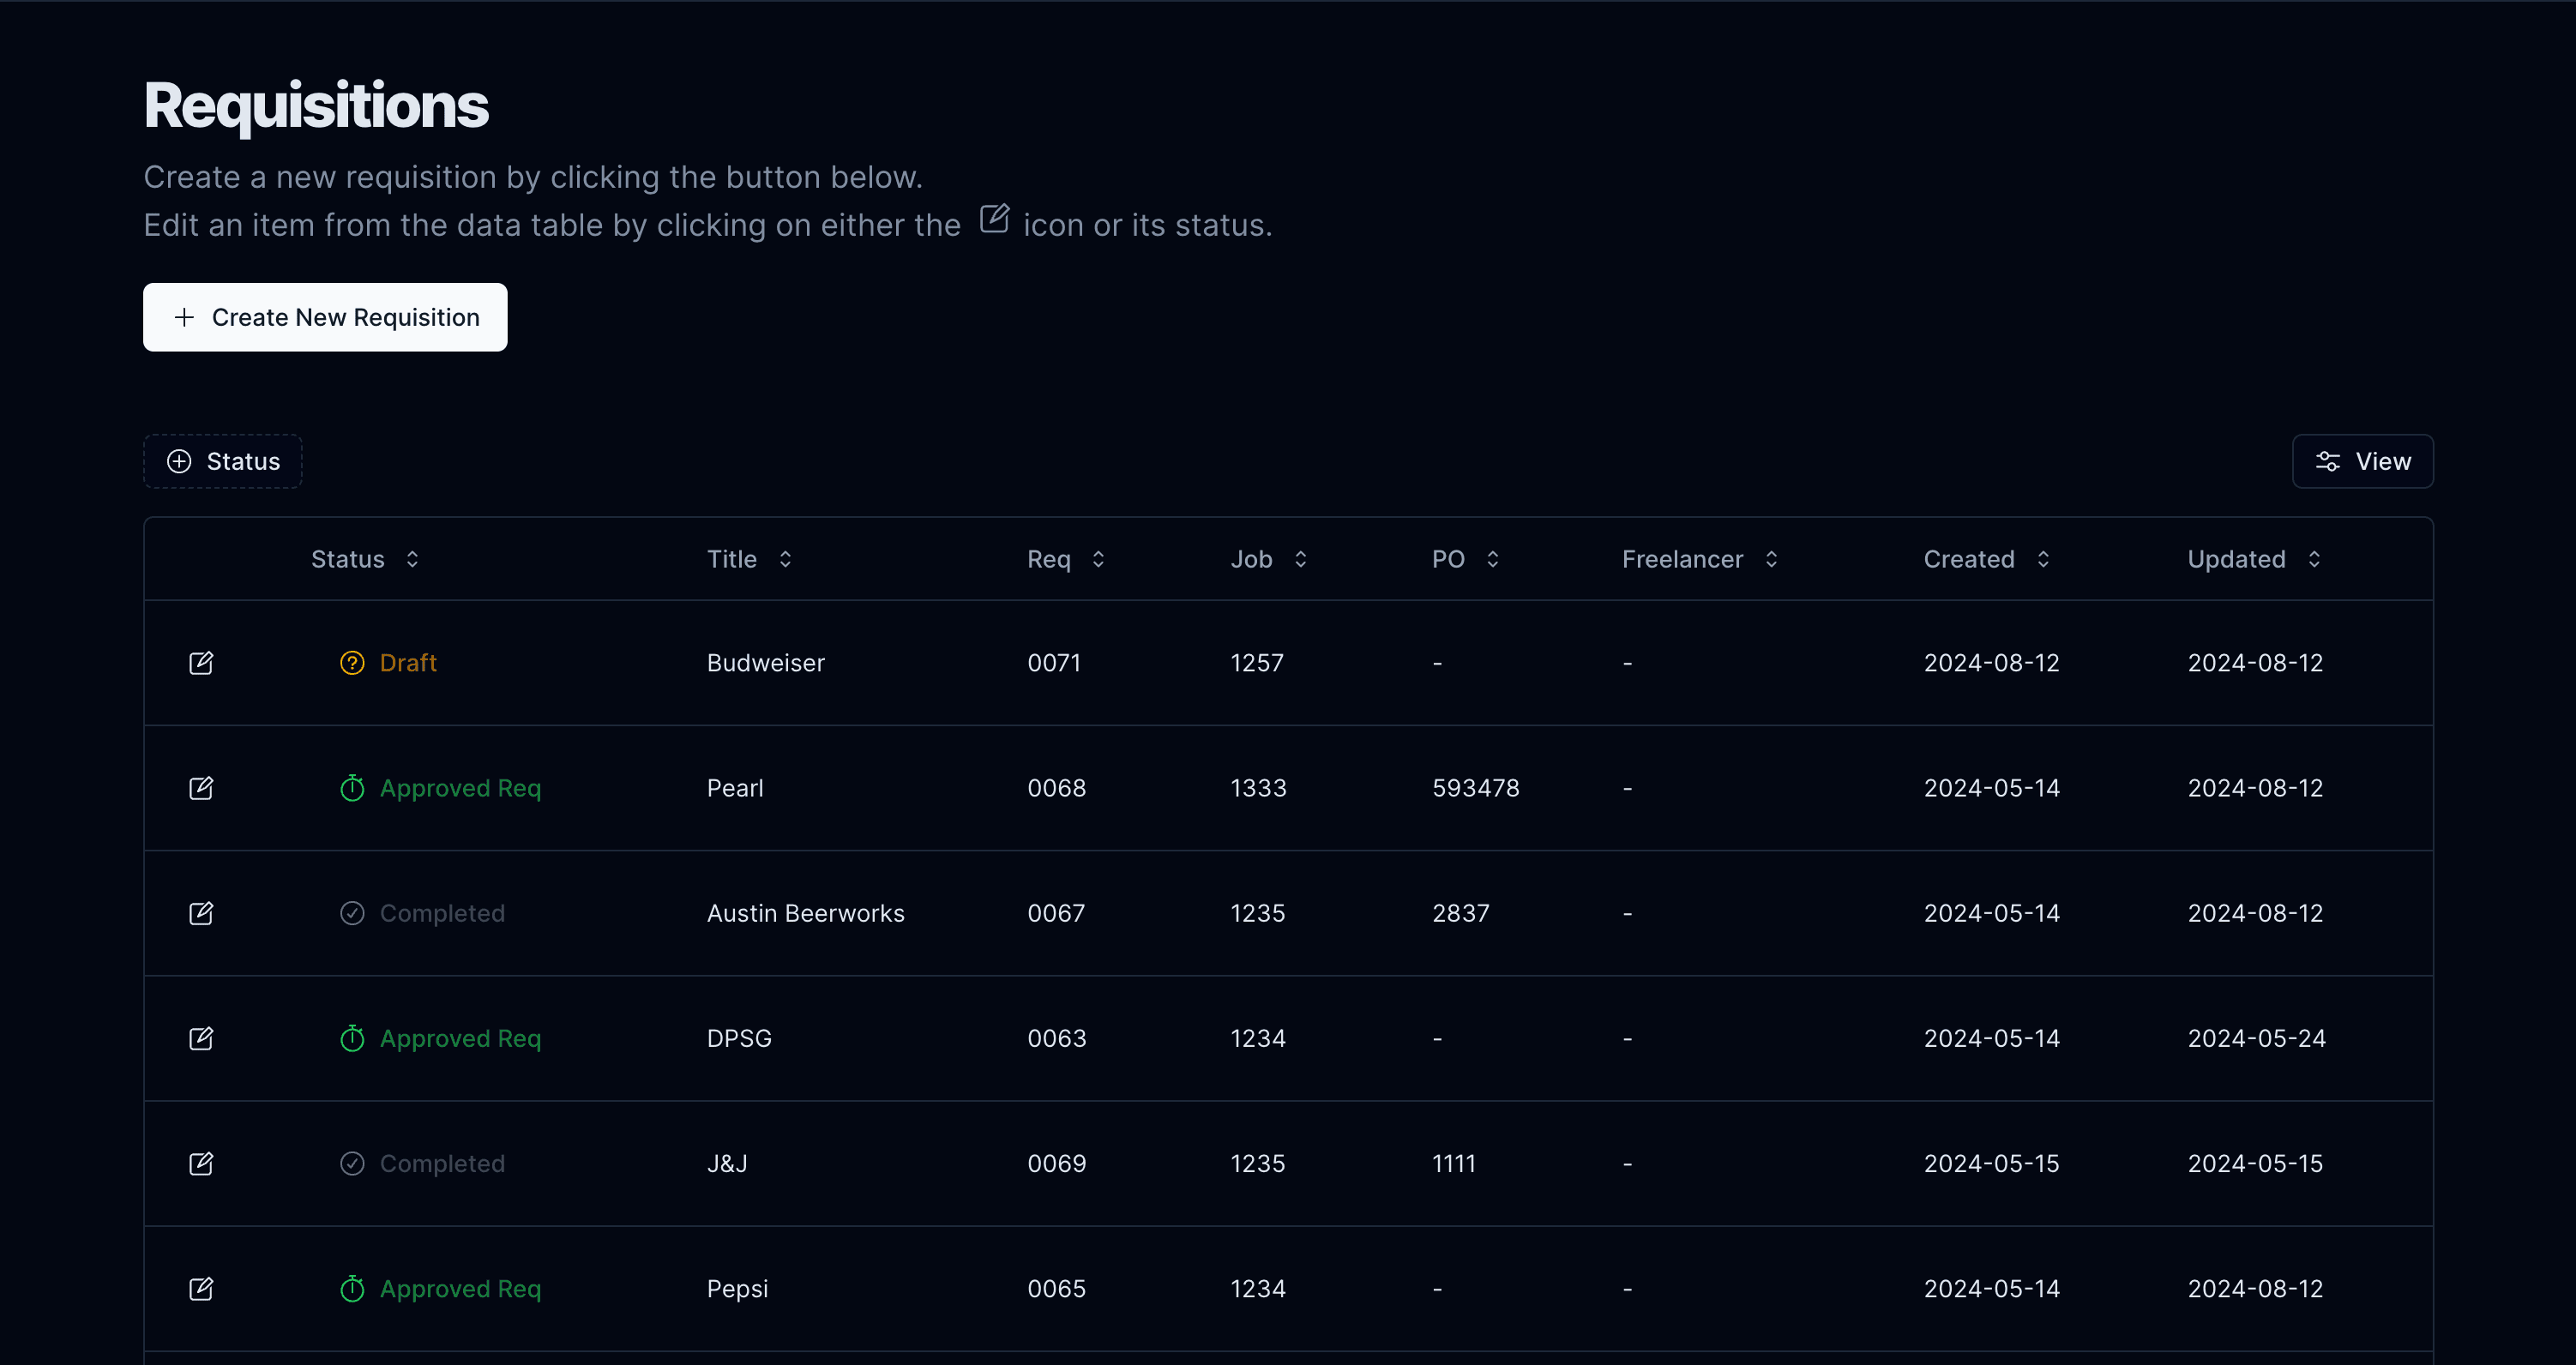This screenshot has height=1365, width=2576.
Task: Sort table by Status column header
Action: [365, 559]
